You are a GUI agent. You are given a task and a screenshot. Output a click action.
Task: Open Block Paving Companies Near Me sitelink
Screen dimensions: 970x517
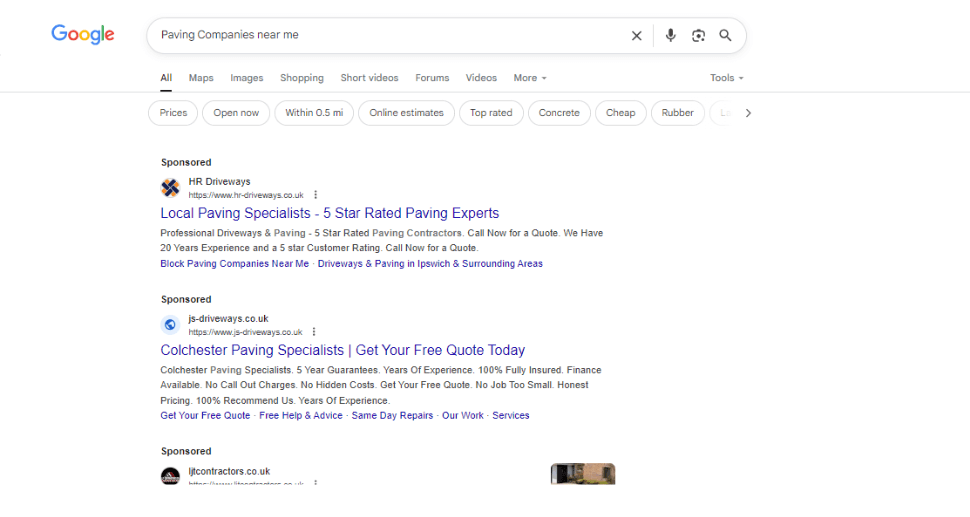coord(234,263)
